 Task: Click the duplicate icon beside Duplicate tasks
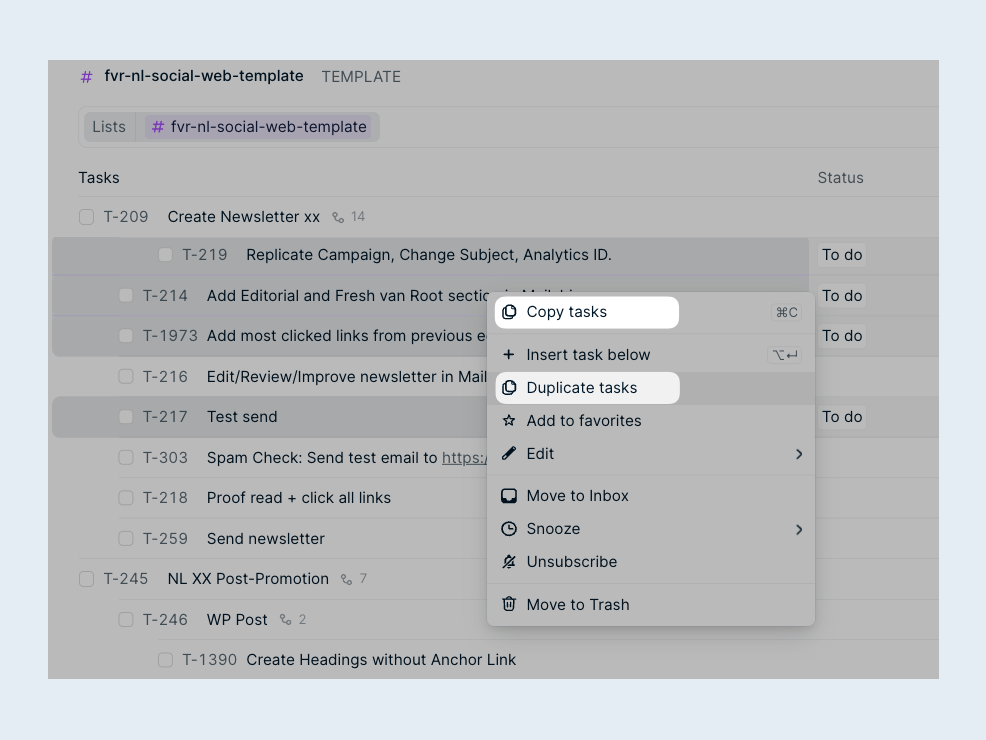tap(509, 388)
